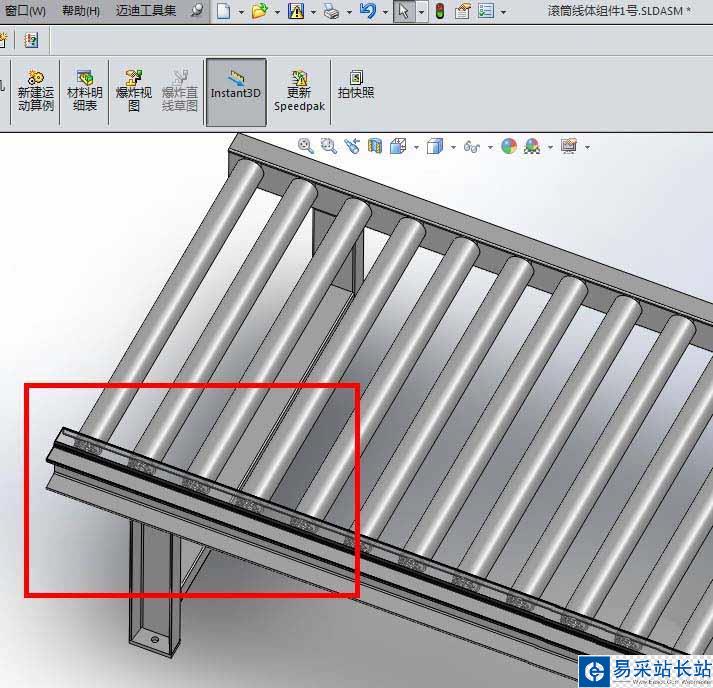Expand the Undo dropdown arrow

coord(385,12)
